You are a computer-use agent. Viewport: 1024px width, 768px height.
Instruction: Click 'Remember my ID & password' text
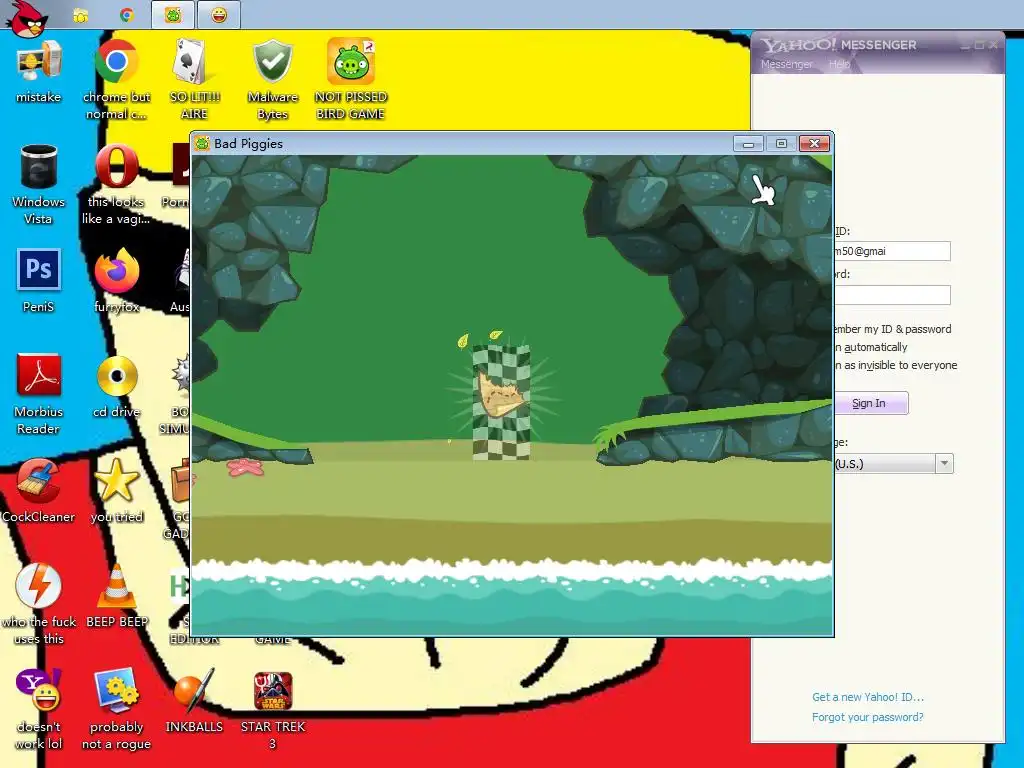point(893,329)
